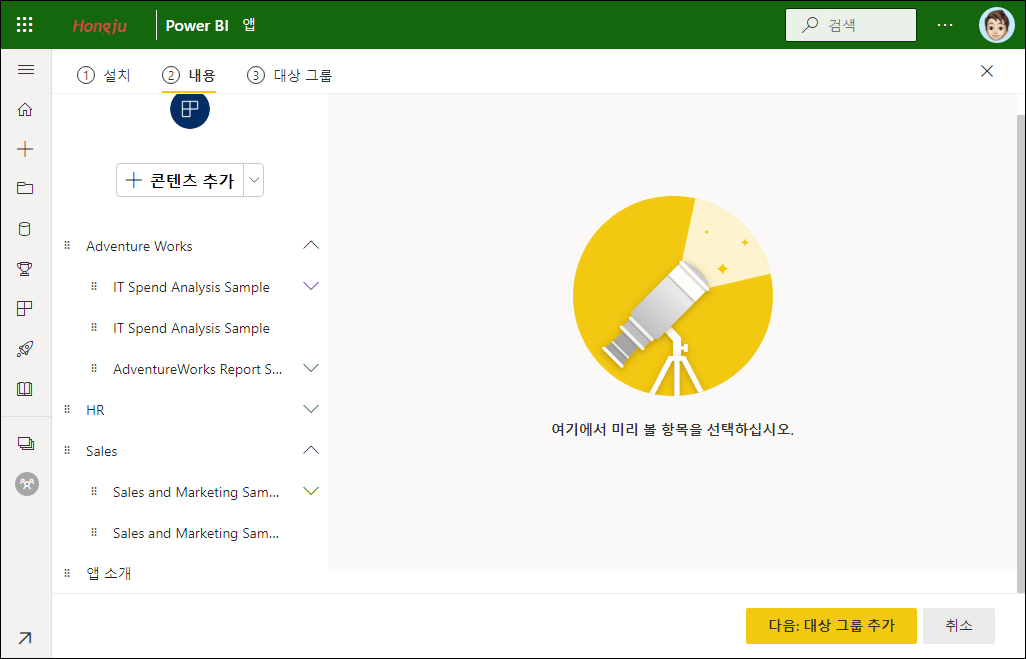1026x659 pixels.
Task: Grab the drag handle beside Adventure Works
Action: pos(67,245)
